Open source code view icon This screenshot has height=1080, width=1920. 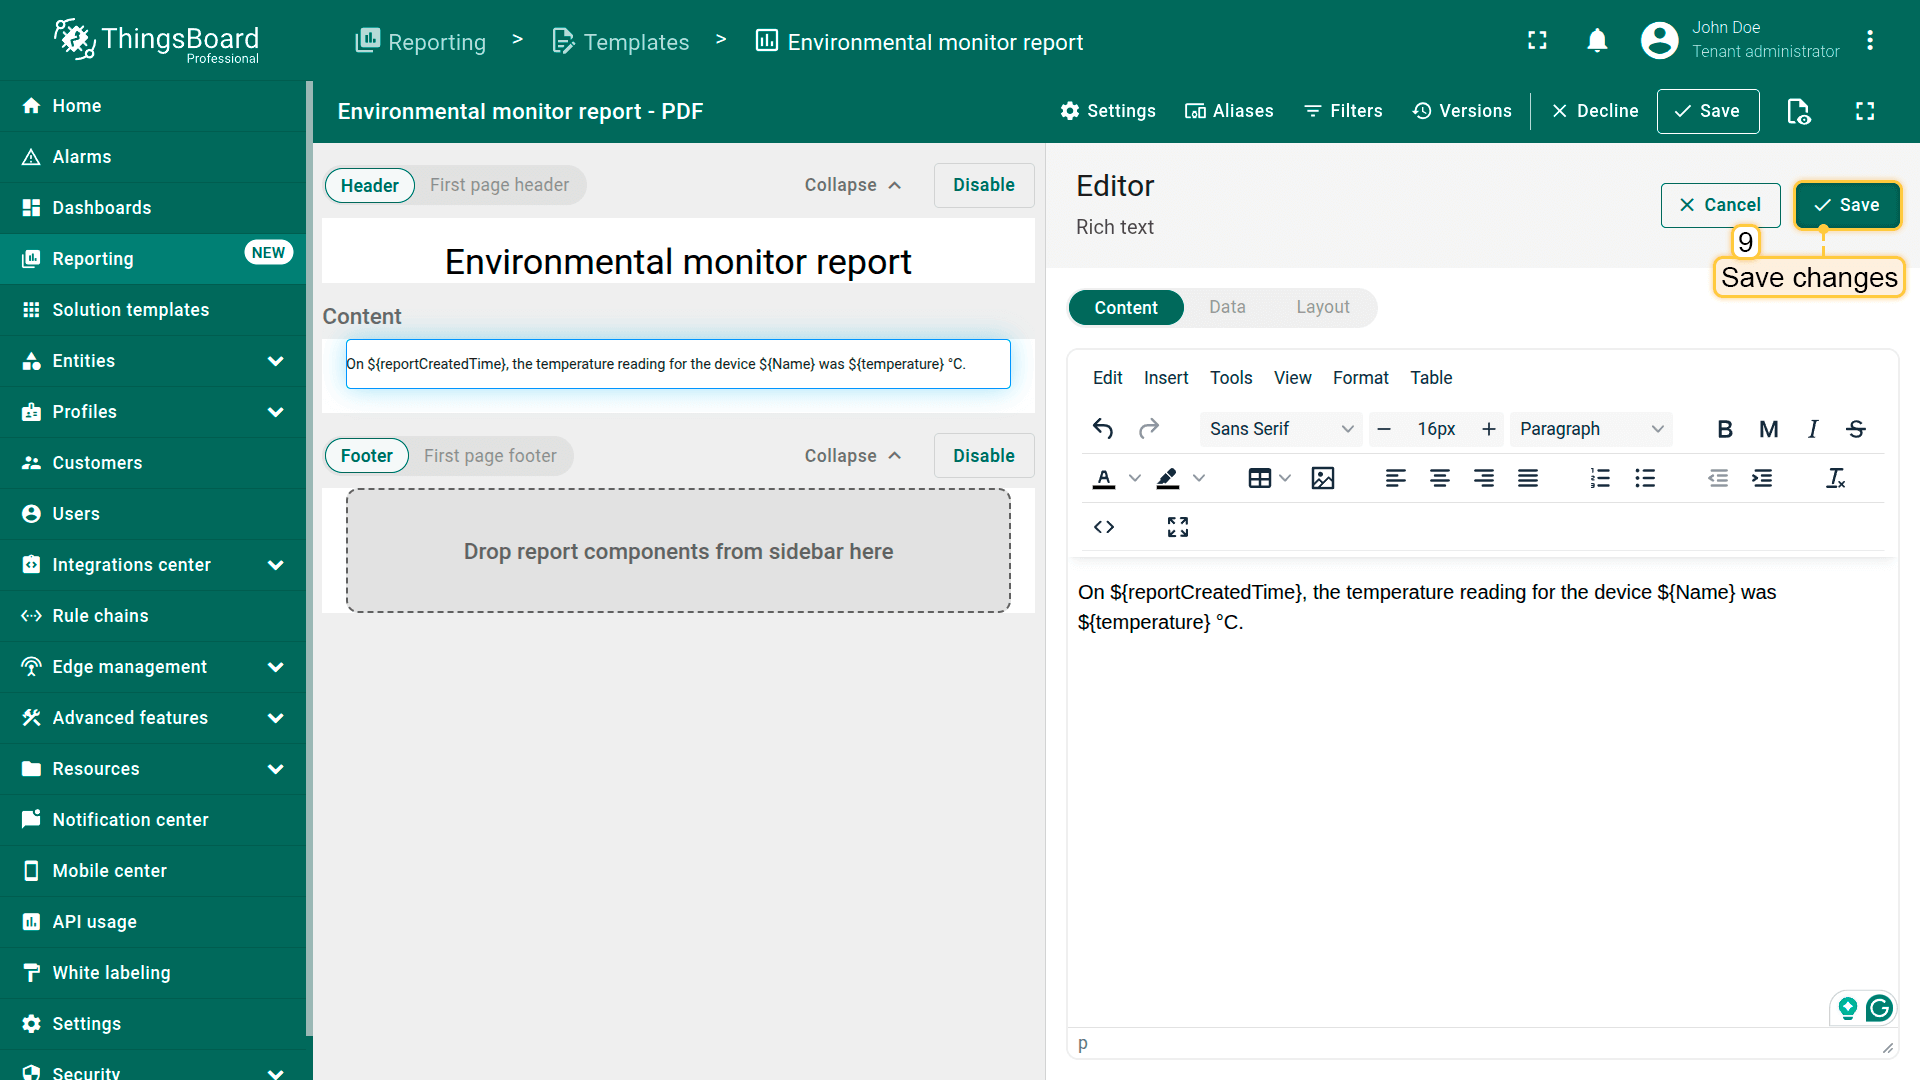tap(1104, 527)
